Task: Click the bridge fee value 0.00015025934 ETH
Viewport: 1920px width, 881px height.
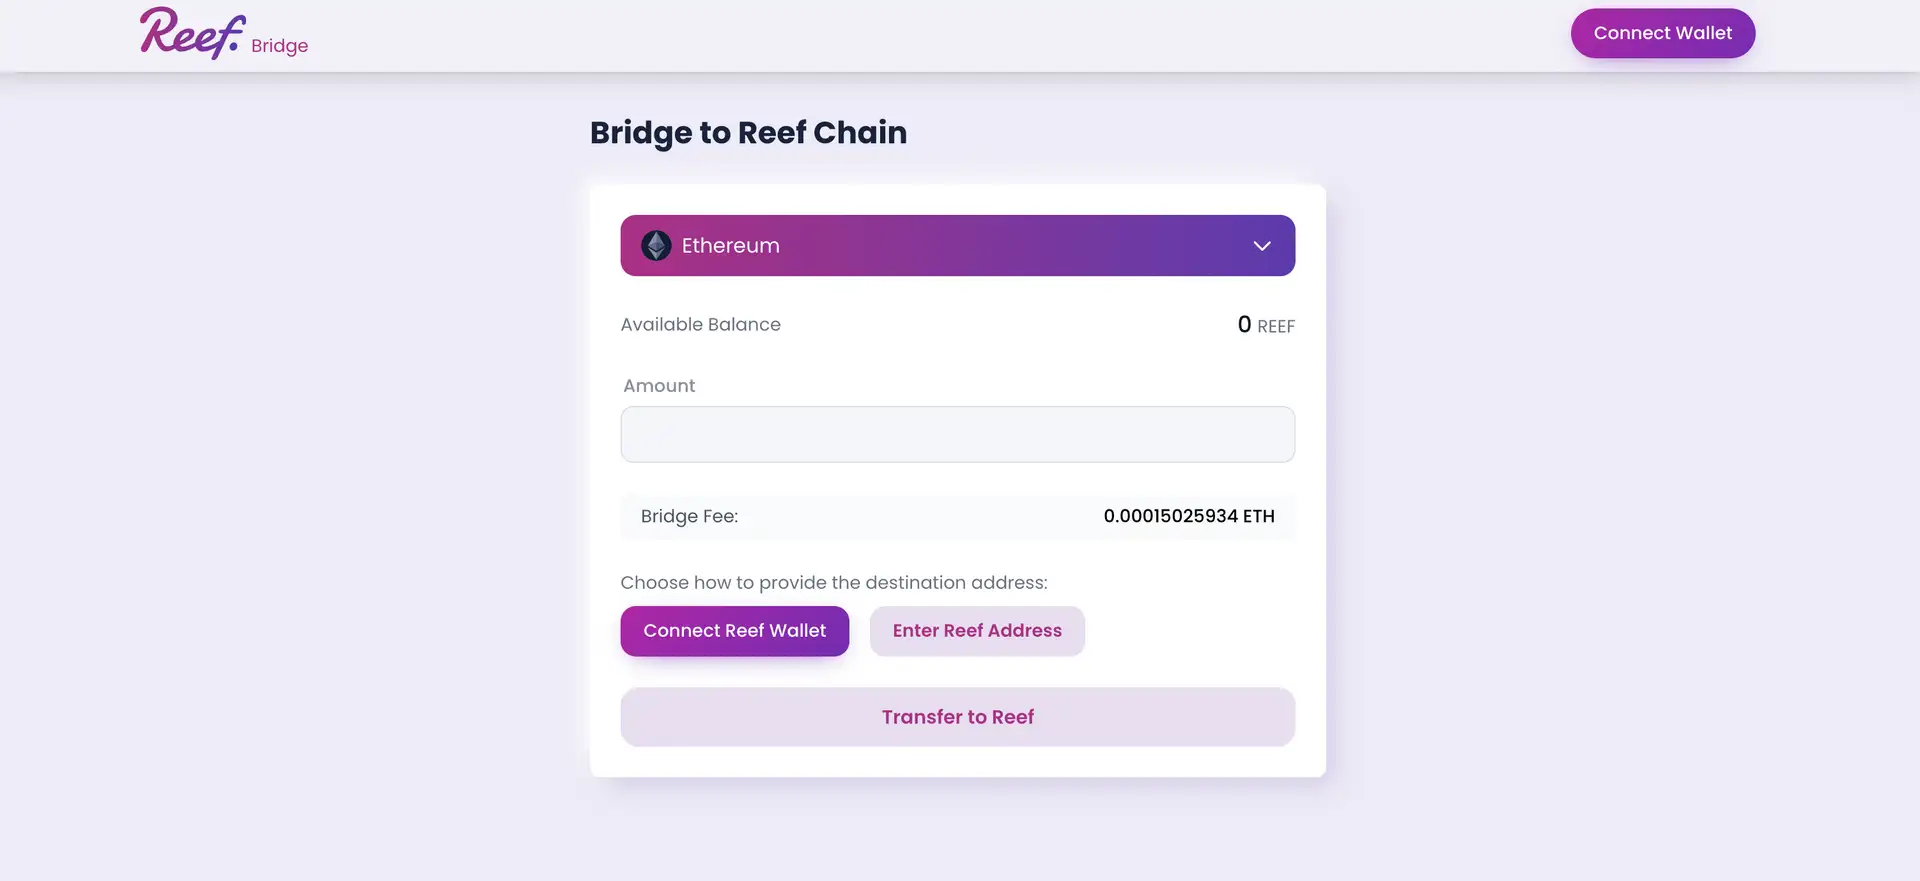Action: click(1188, 516)
